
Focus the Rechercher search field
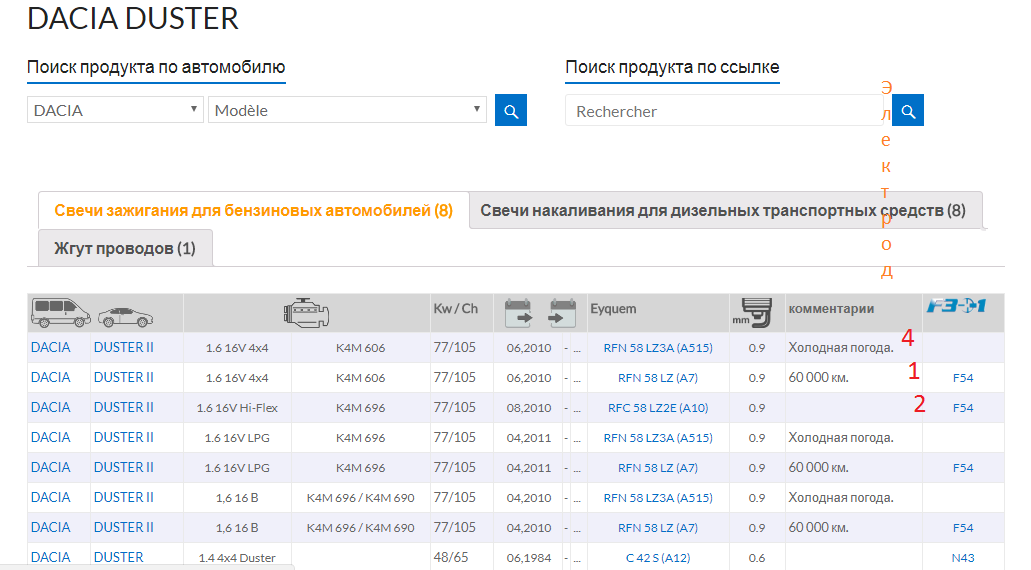click(x=723, y=111)
